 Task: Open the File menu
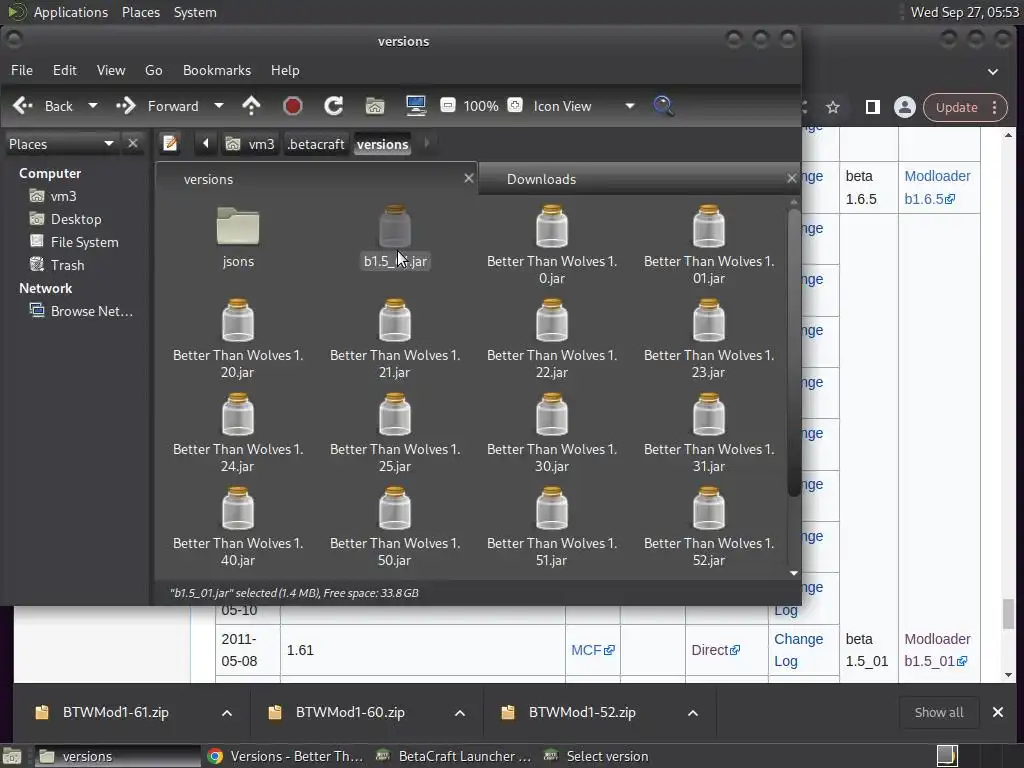(22, 70)
